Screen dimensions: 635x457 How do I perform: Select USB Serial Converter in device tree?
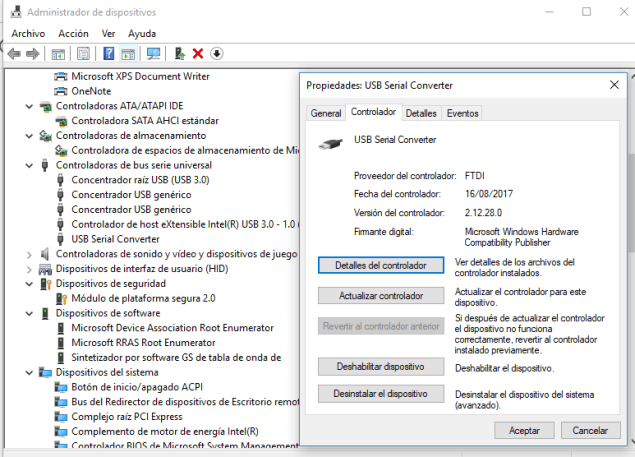coord(115,239)
